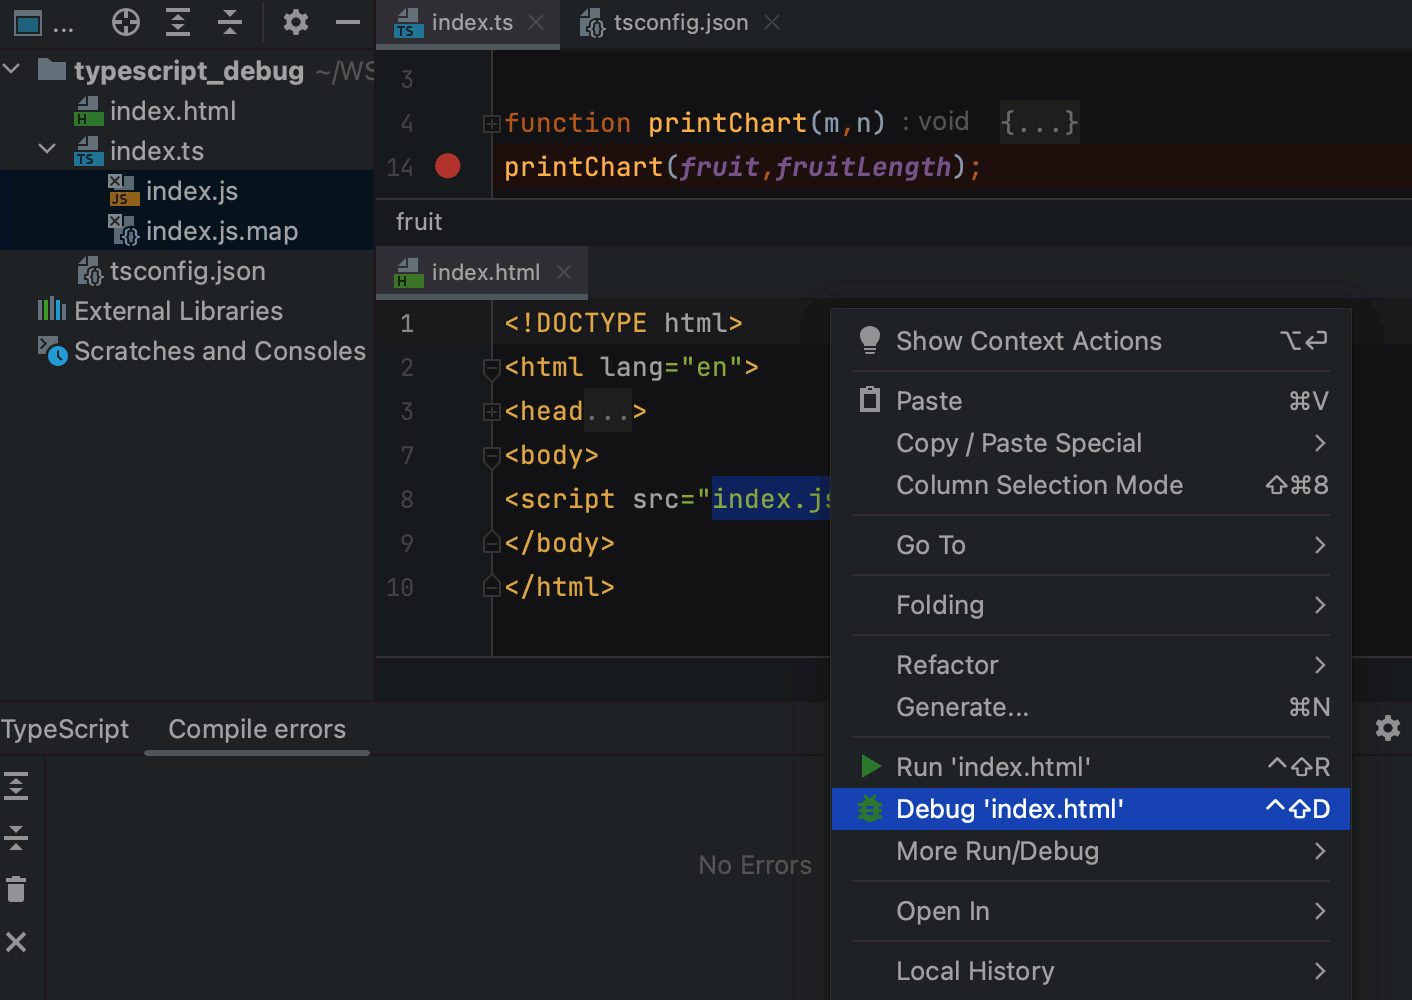Switch to the tsconfig.json editor tab

click(680, 23)
